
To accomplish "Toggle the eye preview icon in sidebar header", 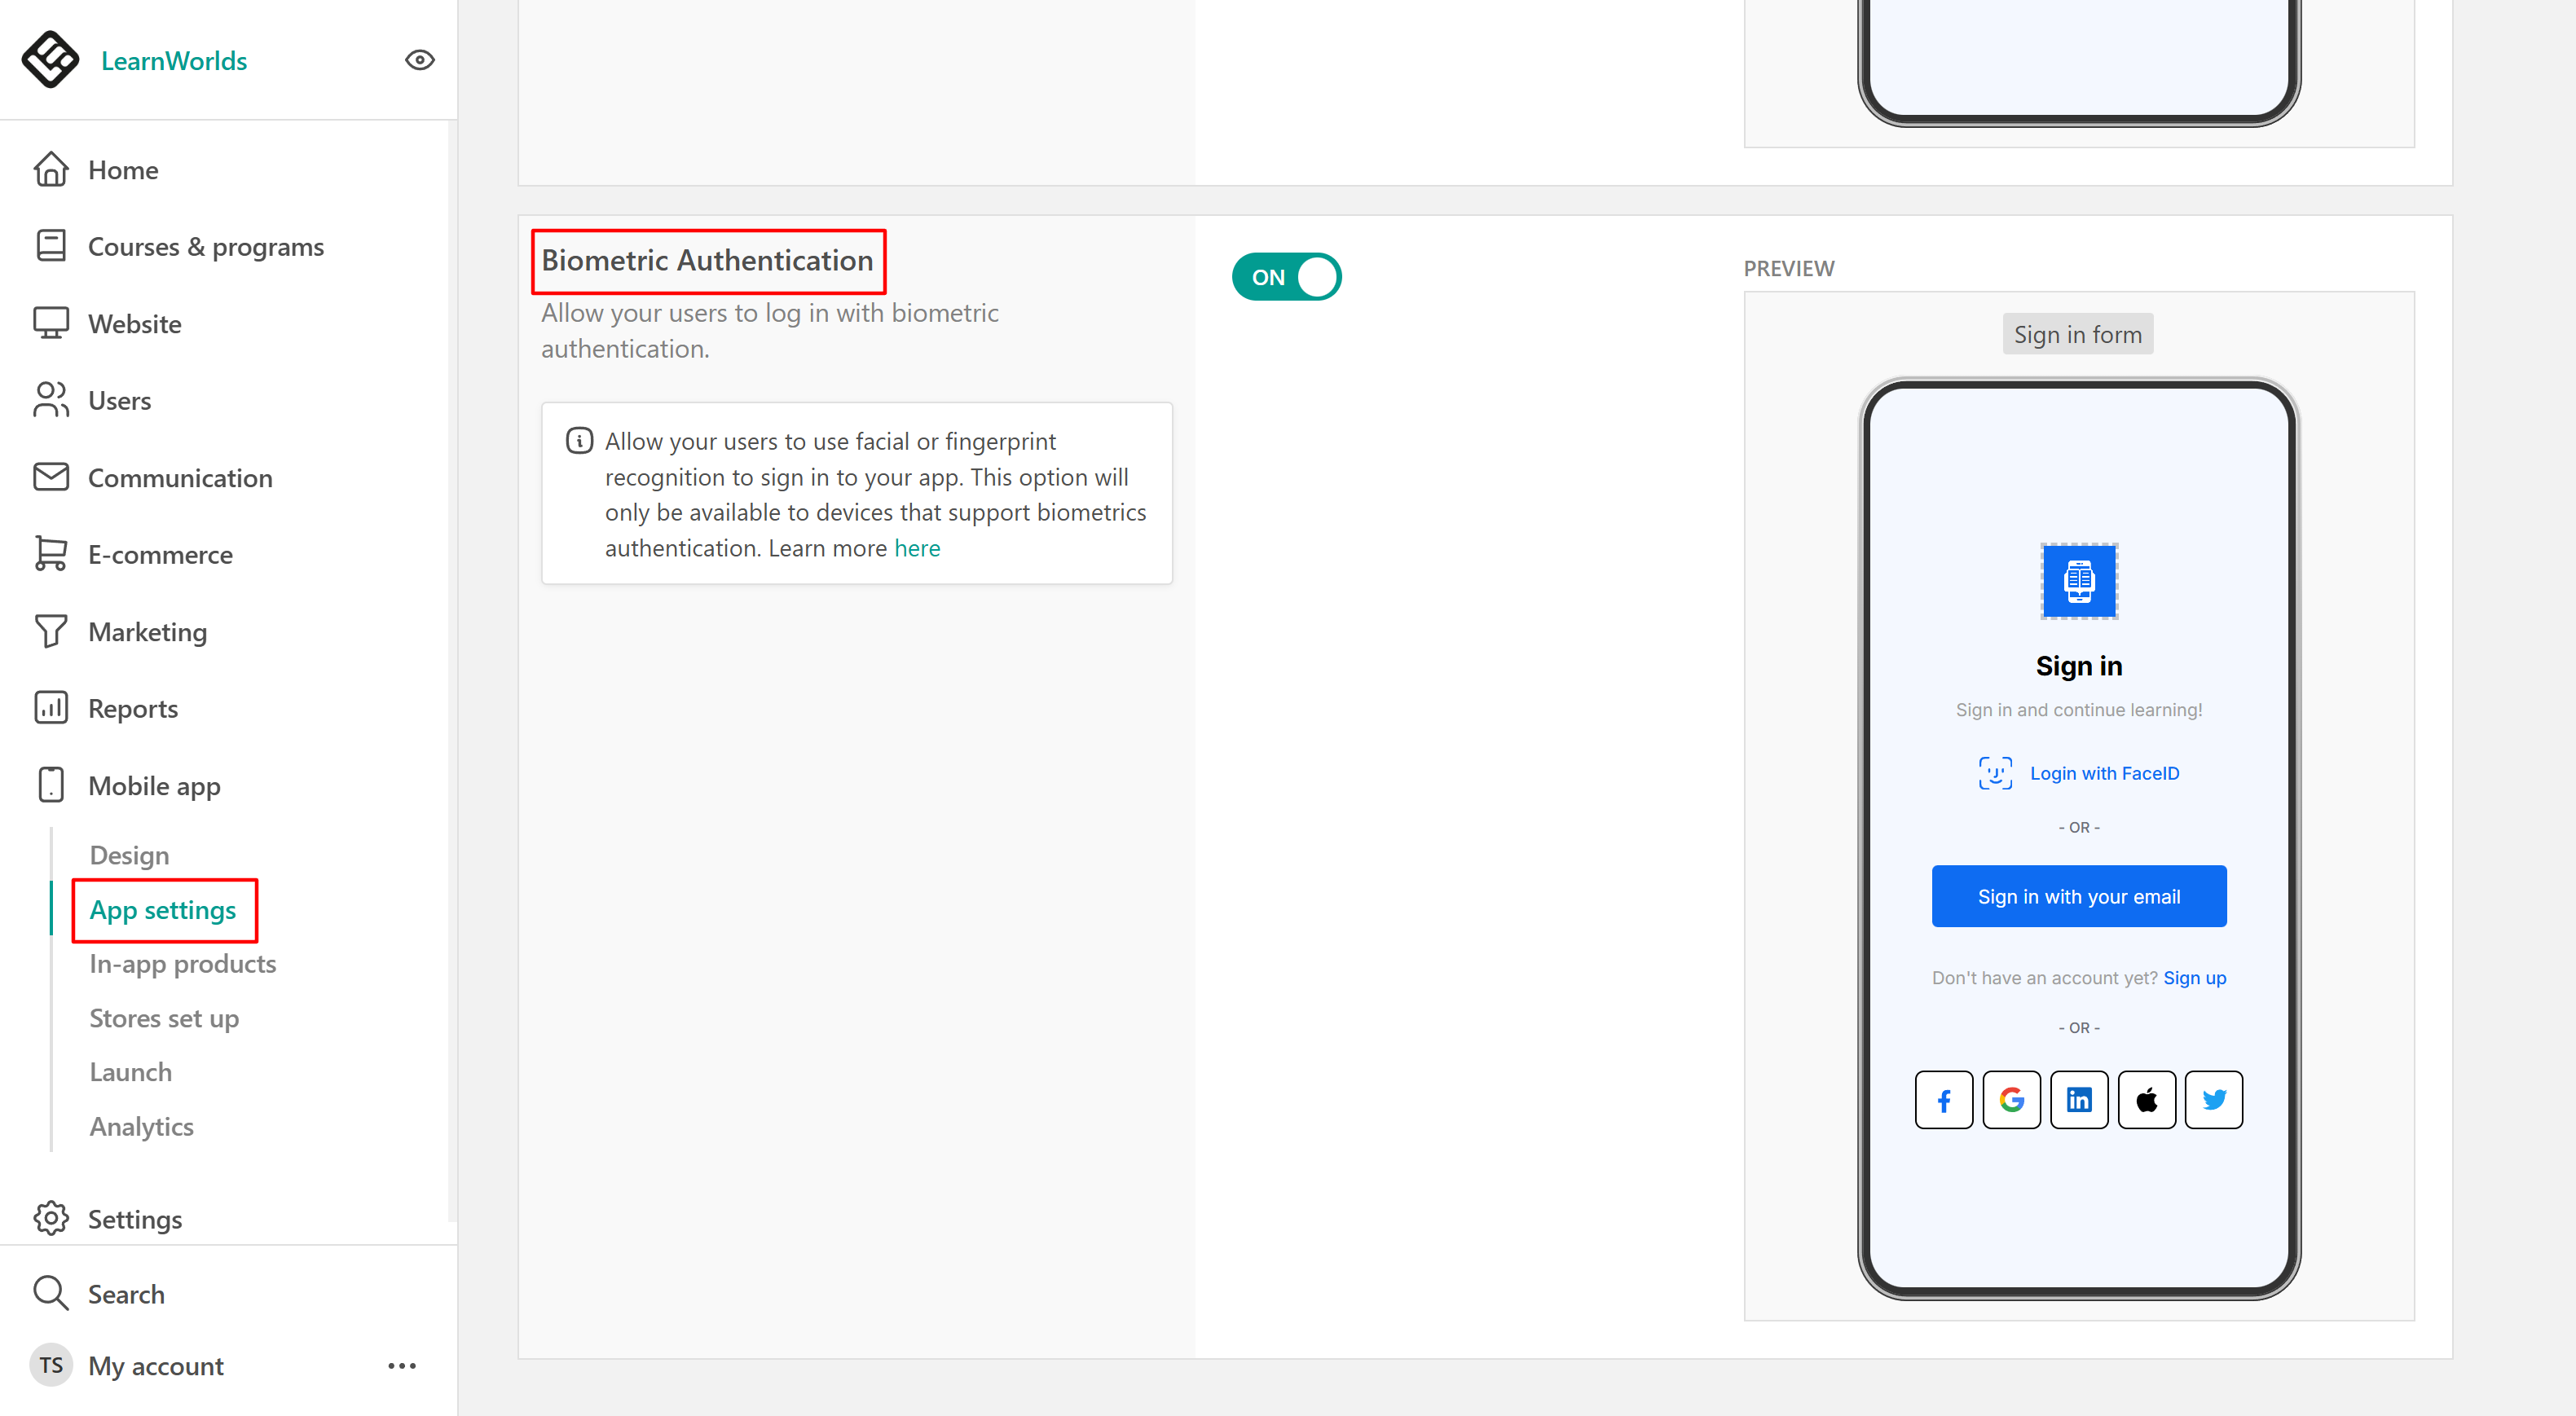I will click(x=419, y=60).
